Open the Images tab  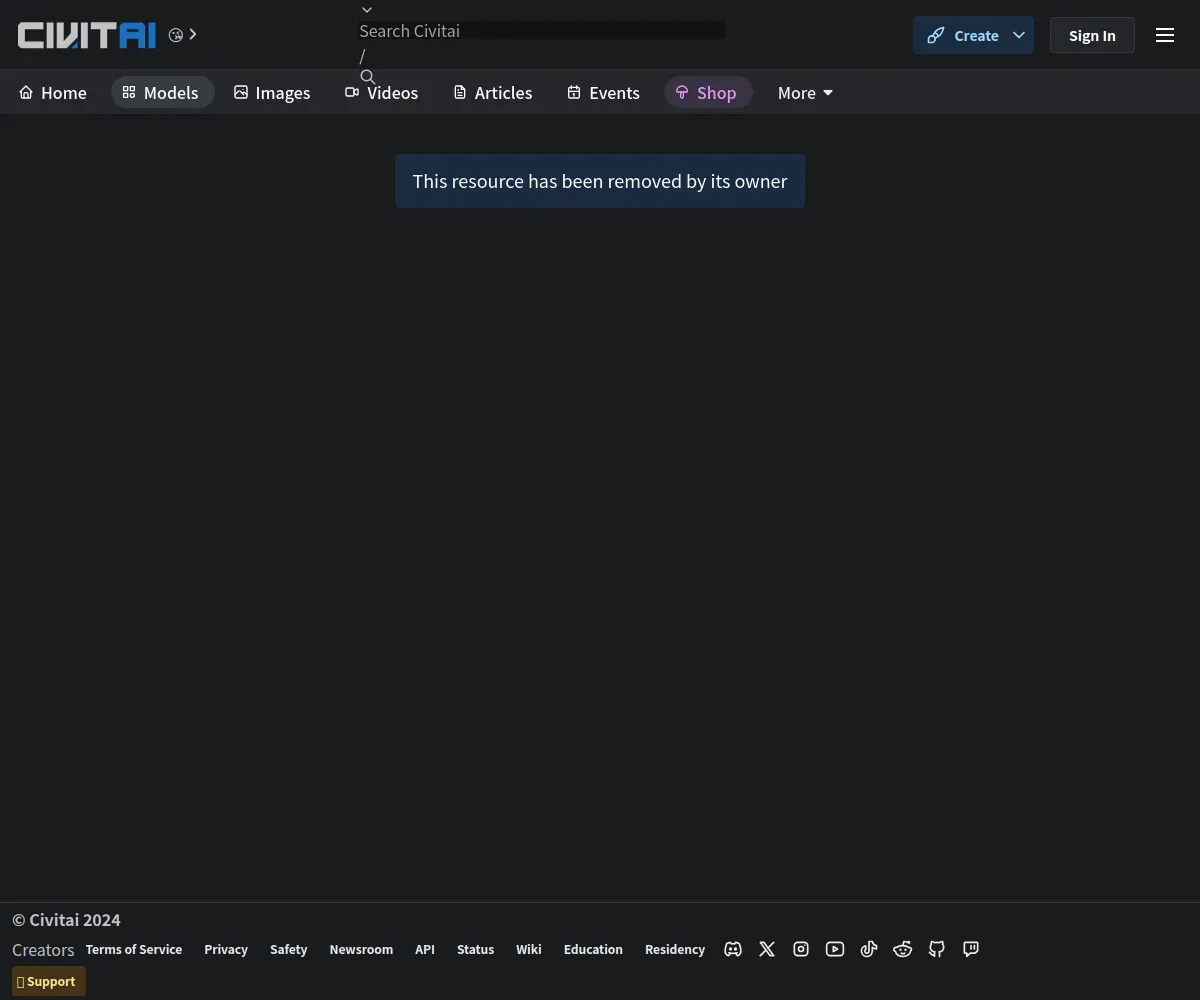(272, 92)
